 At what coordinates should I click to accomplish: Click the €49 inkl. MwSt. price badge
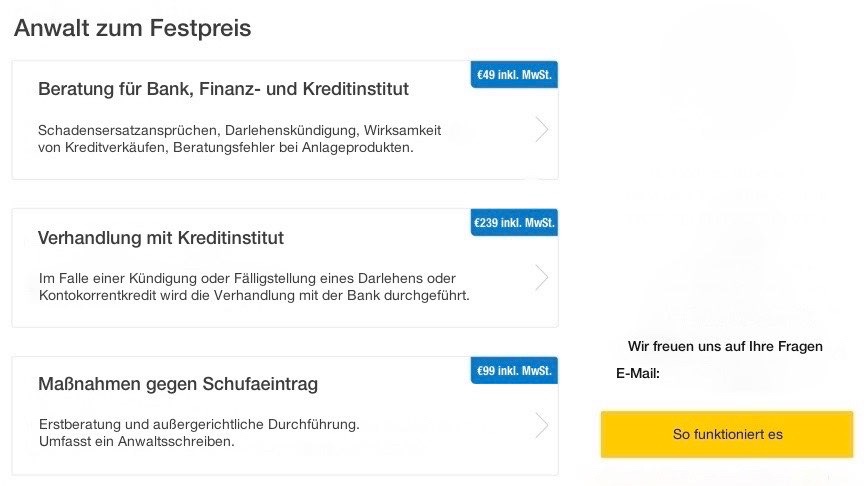pos(514,75)
